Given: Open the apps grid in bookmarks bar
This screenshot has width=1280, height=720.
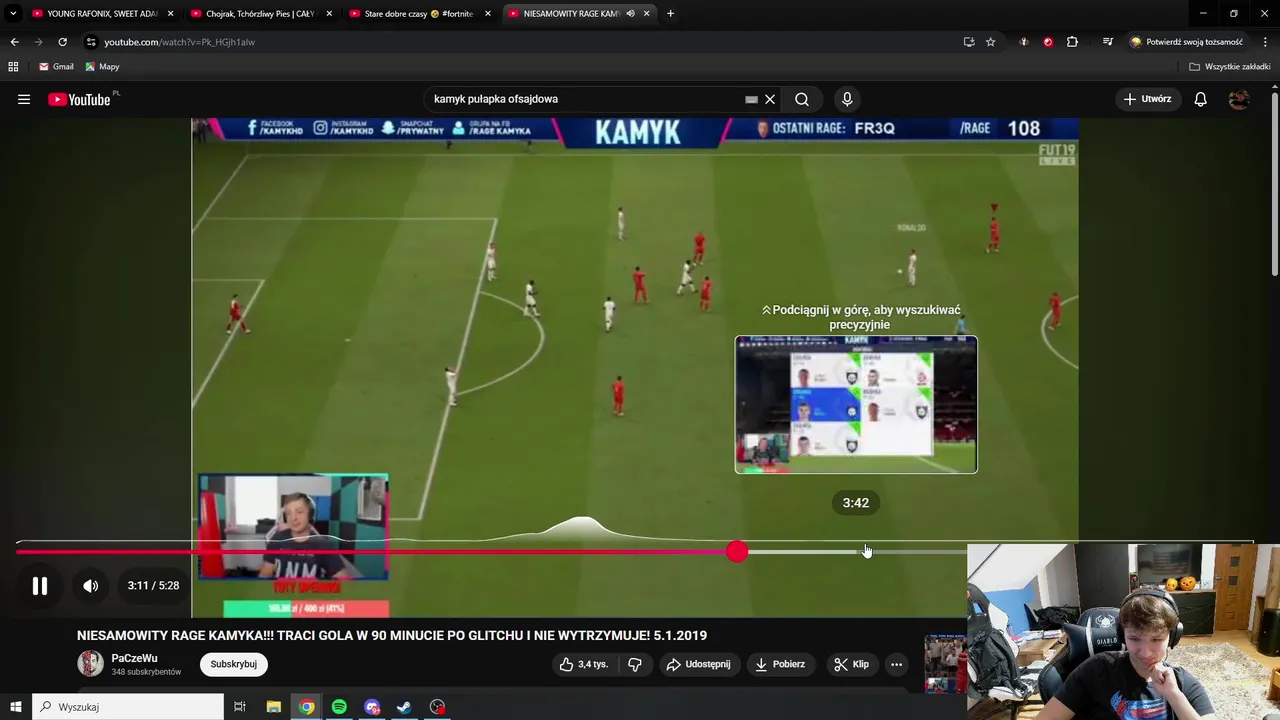Looking at the screenshot, I should coord(13,66).
